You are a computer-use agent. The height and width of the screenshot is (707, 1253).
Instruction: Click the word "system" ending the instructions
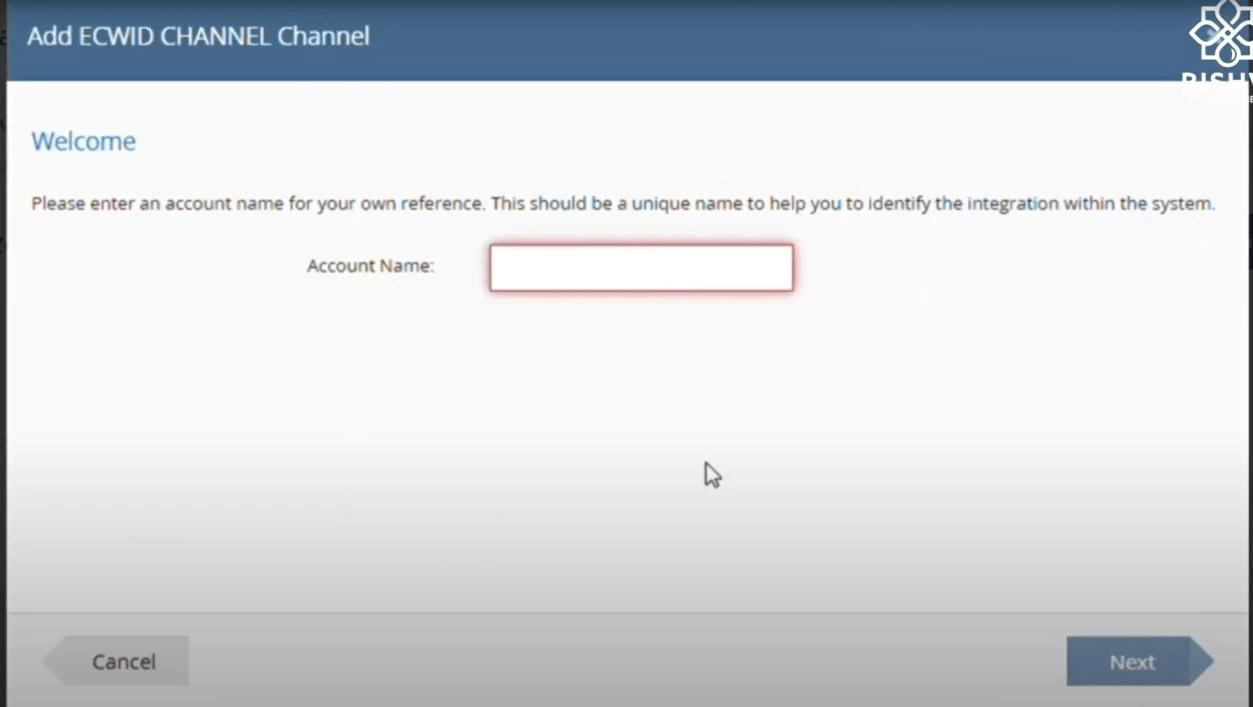[1183, 203]
